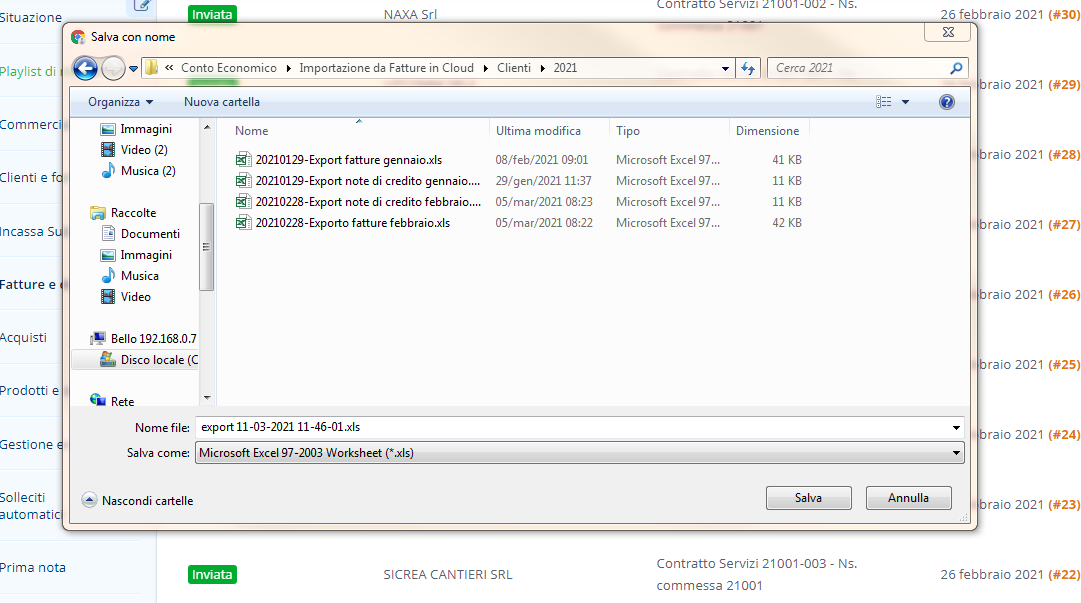The width and height of the screenshot is (1081, 603).
Task: Select Bello 192.168.0.7 network drive
Action: click(x=153, y=339)
